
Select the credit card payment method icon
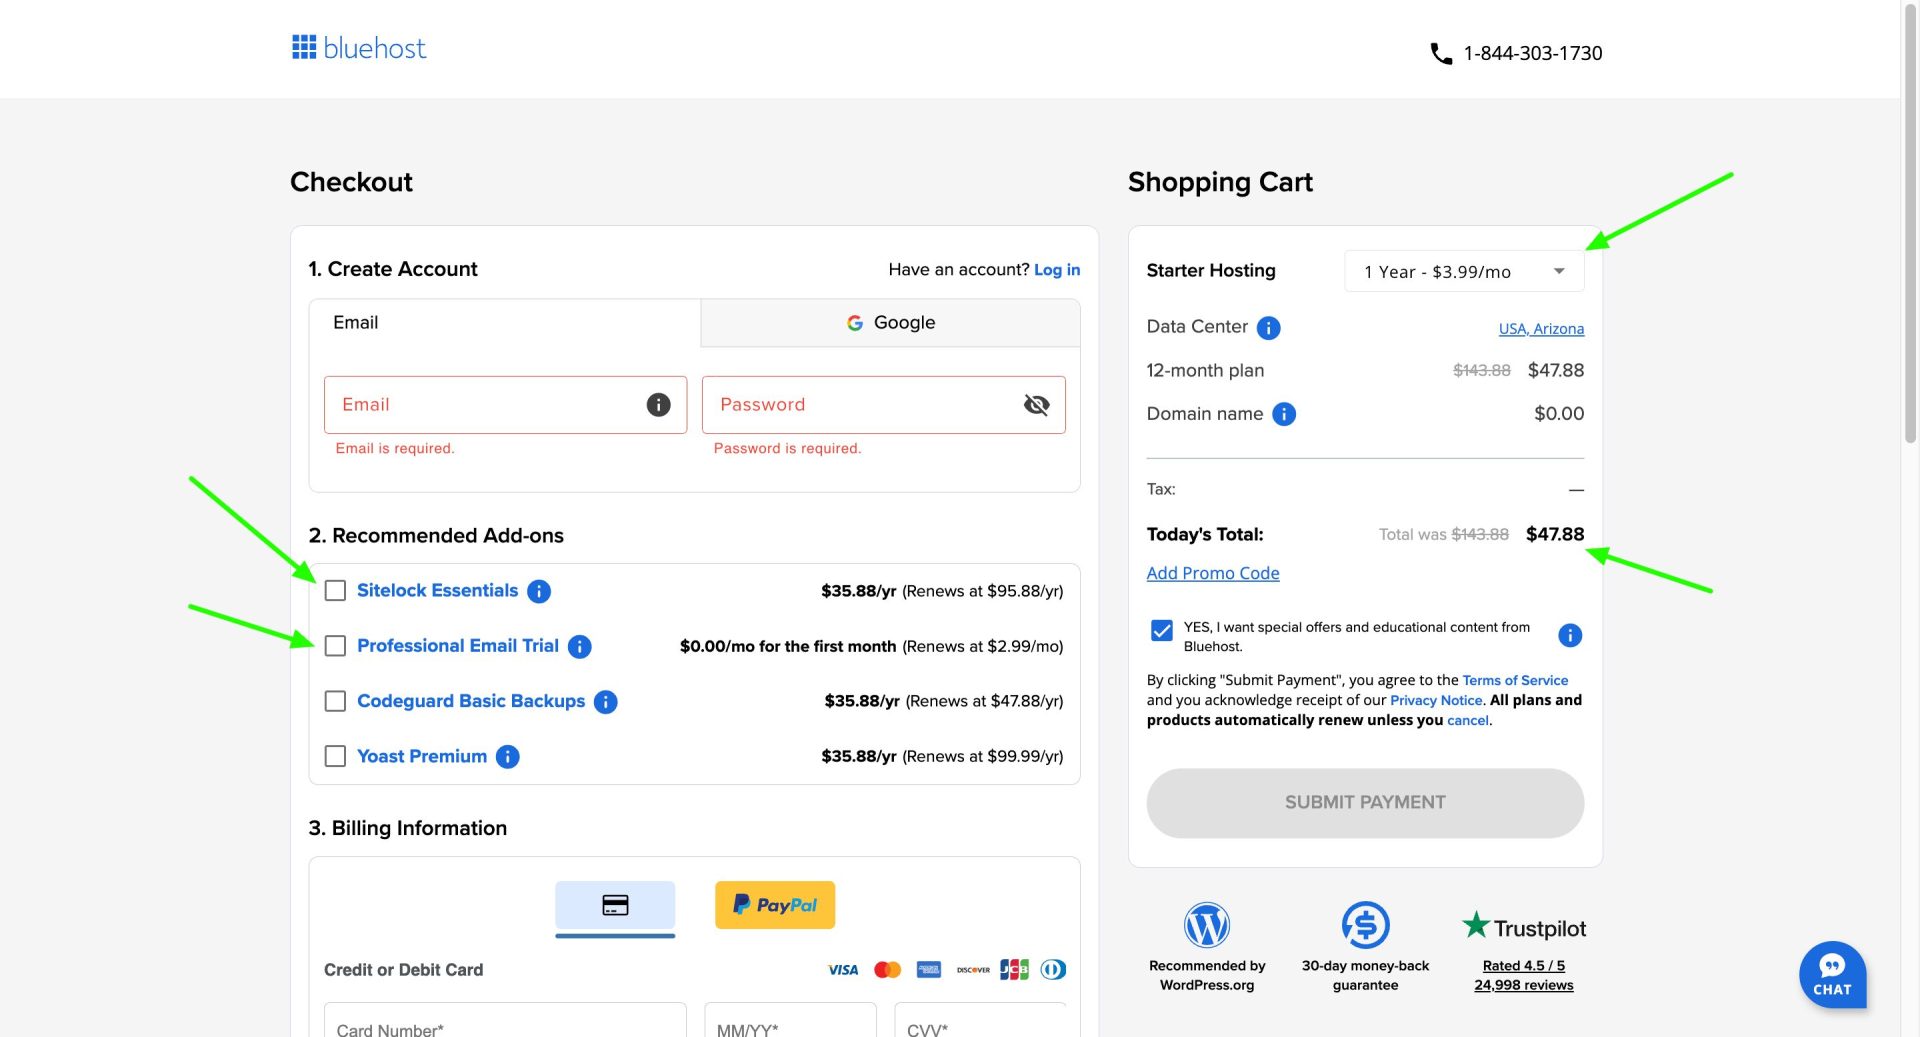pyautogui.click(x=614, y=905)
